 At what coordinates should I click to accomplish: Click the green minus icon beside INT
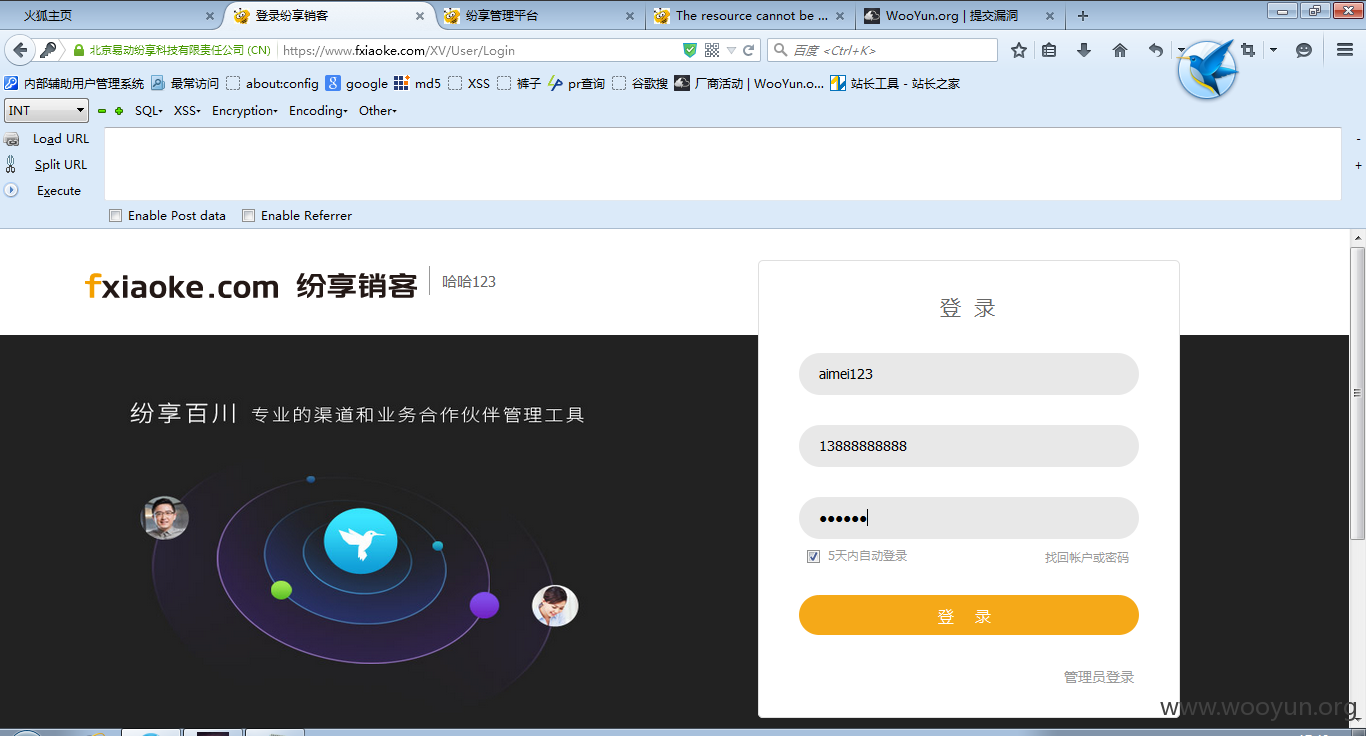click(102, 111)
